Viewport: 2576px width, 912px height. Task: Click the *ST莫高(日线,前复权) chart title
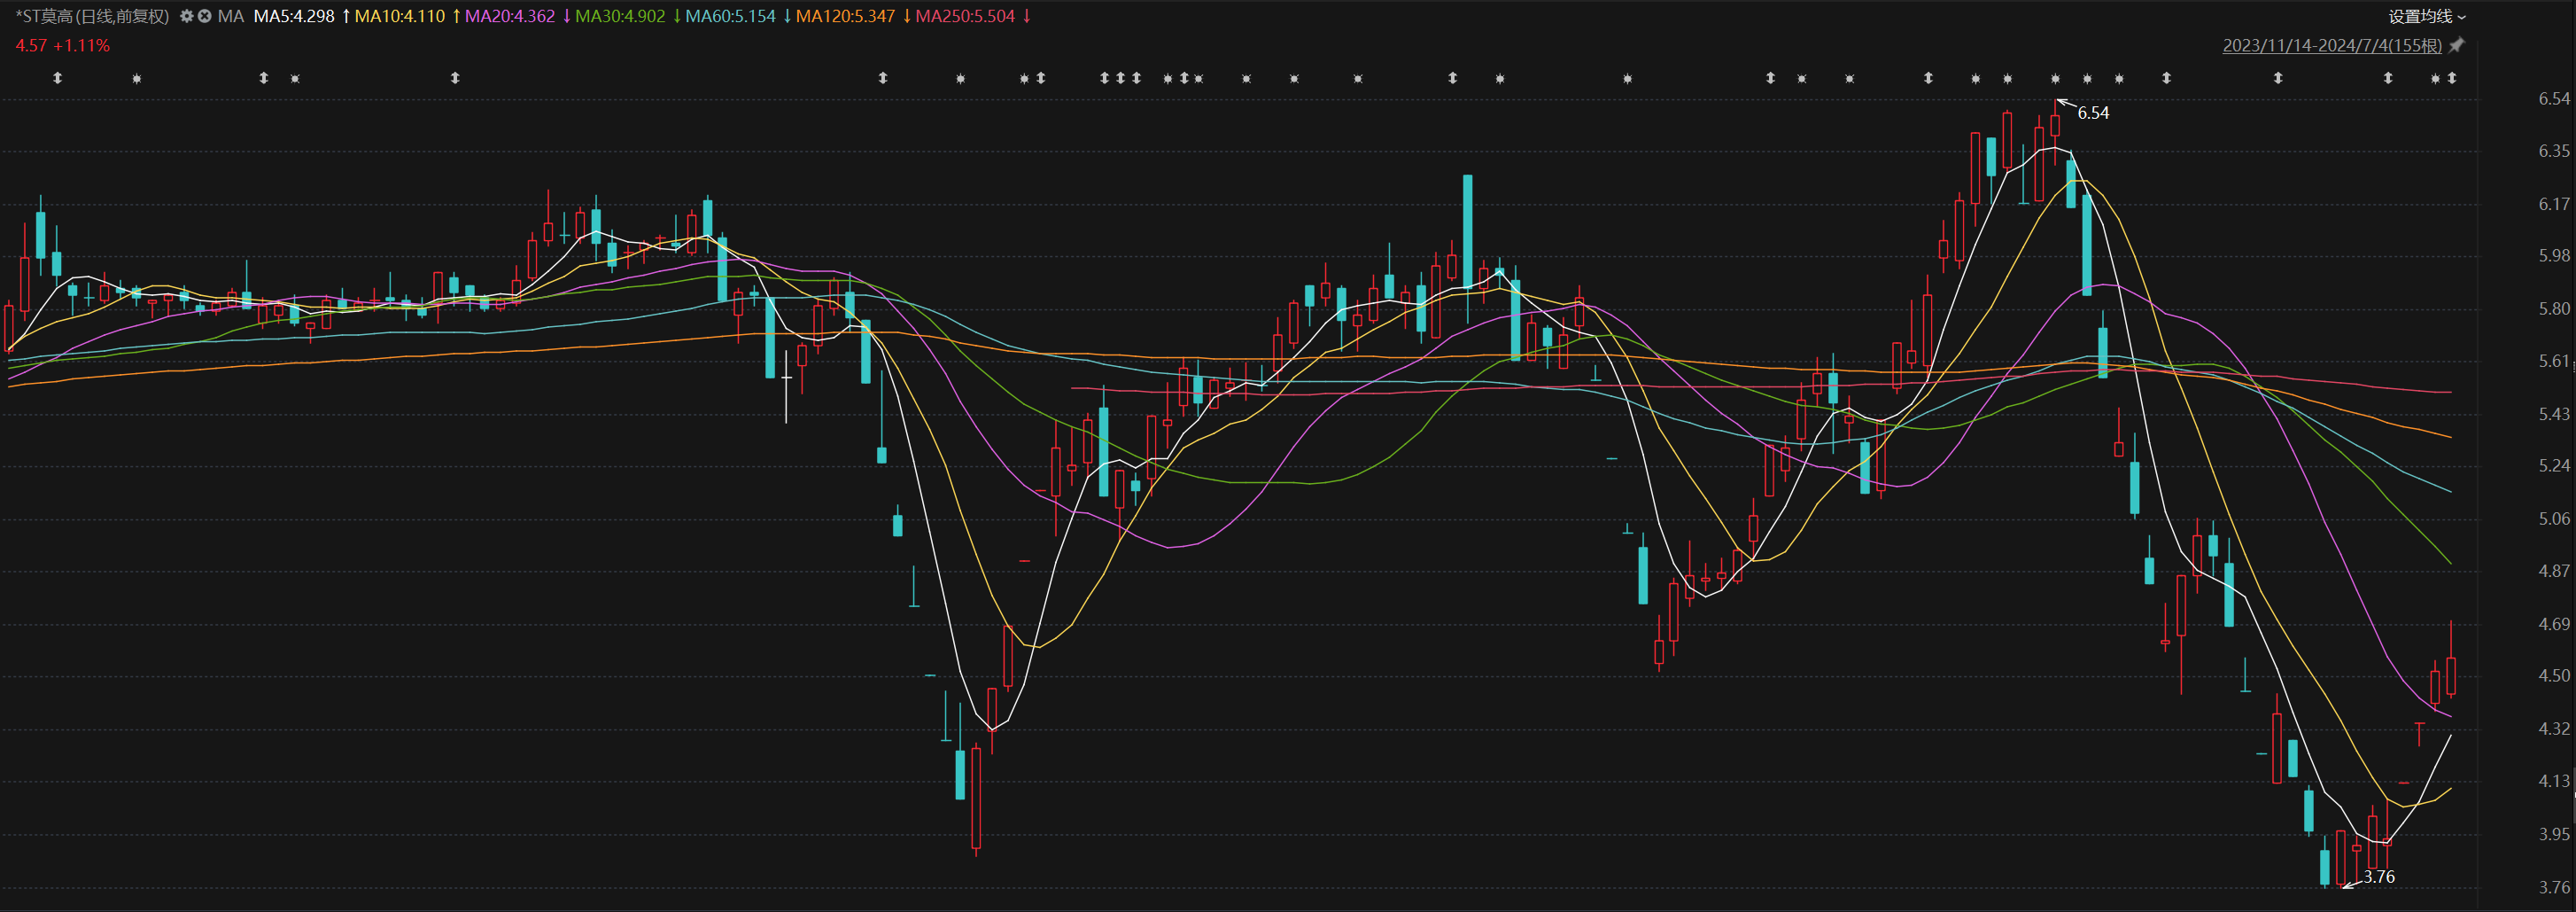[92, 16]
